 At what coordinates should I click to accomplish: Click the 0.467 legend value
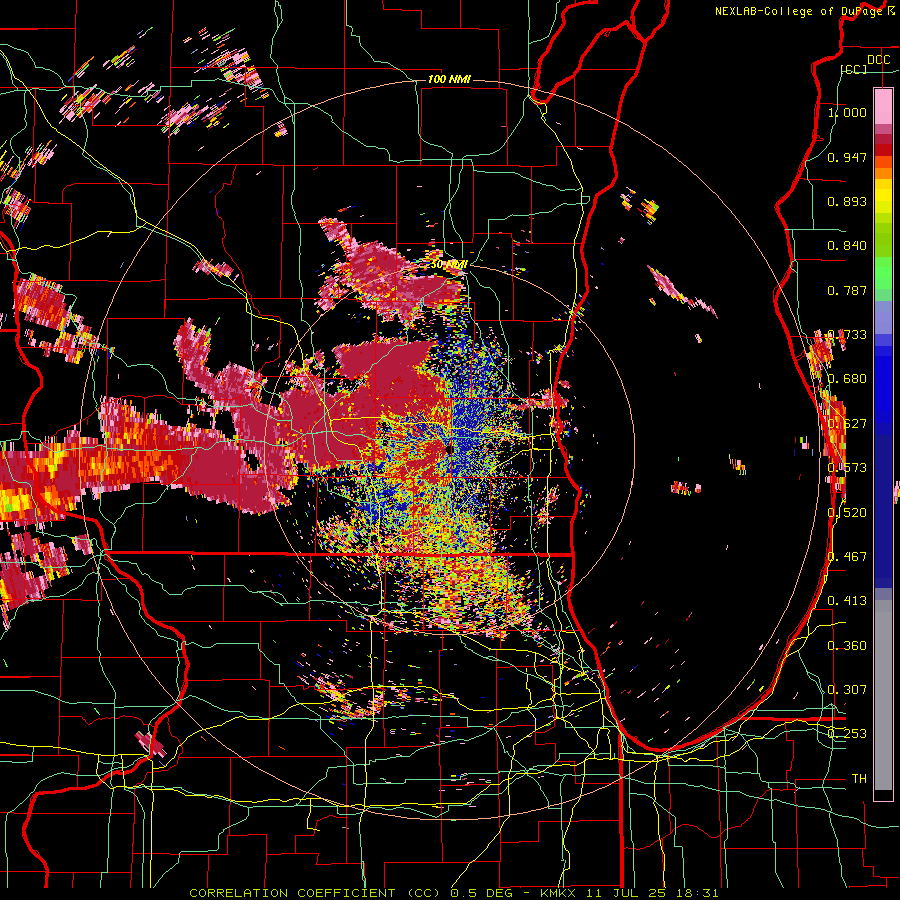(847, 557)
